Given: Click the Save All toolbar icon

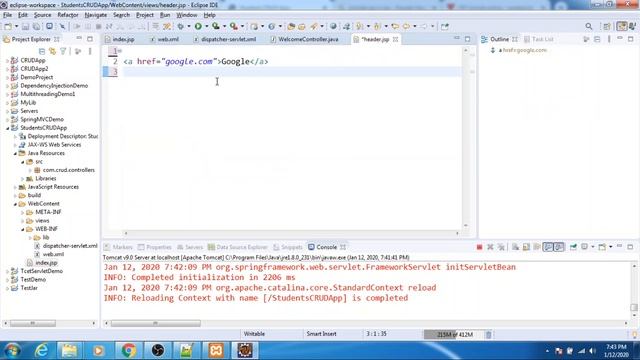Looking at the screenshot, I should [36, 27].
